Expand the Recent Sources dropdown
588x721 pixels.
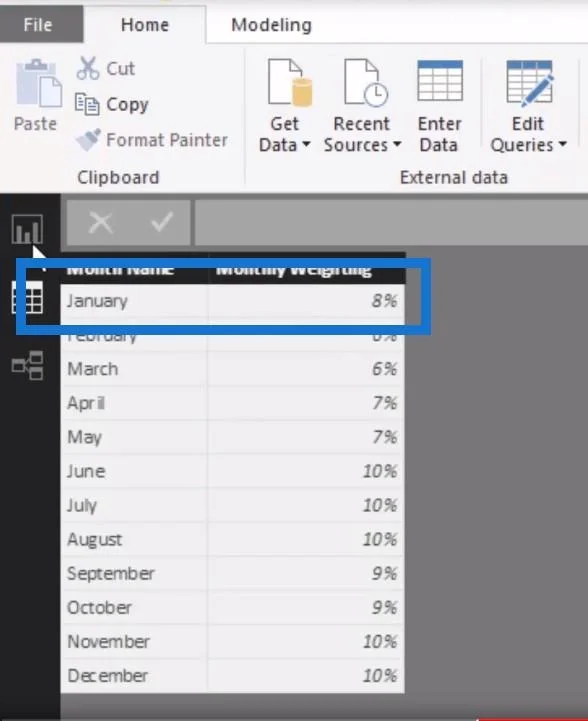(397, 145)
